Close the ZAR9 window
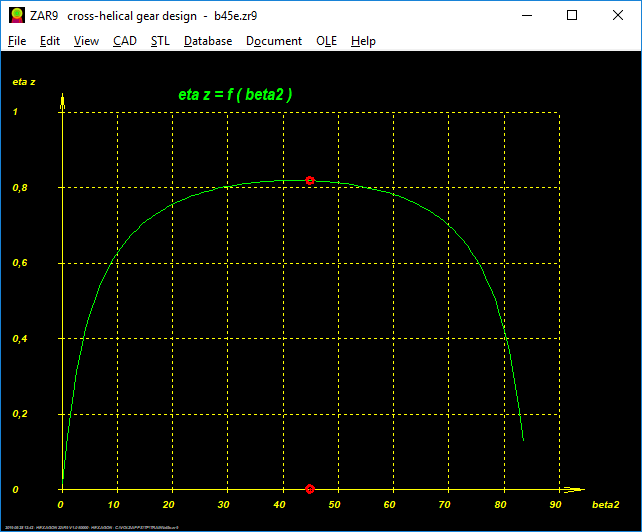The image size is (642, 532). click(618, 16)
